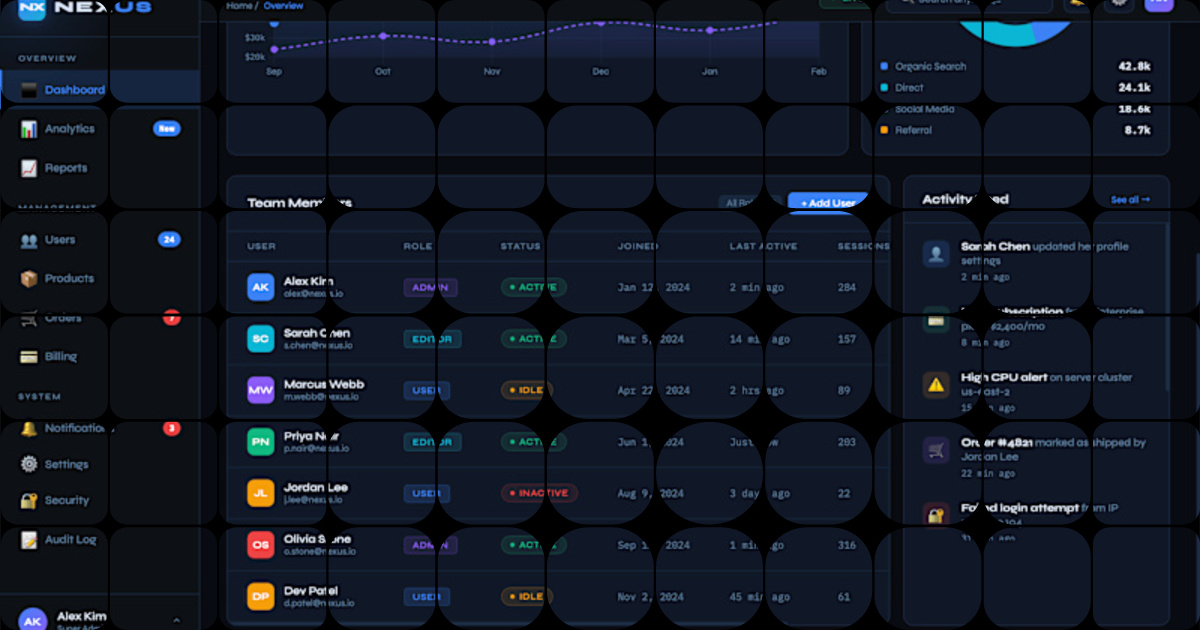Click the + Add User button
Viewport: 1200px width, 630px height.
[x=827, y=203]
